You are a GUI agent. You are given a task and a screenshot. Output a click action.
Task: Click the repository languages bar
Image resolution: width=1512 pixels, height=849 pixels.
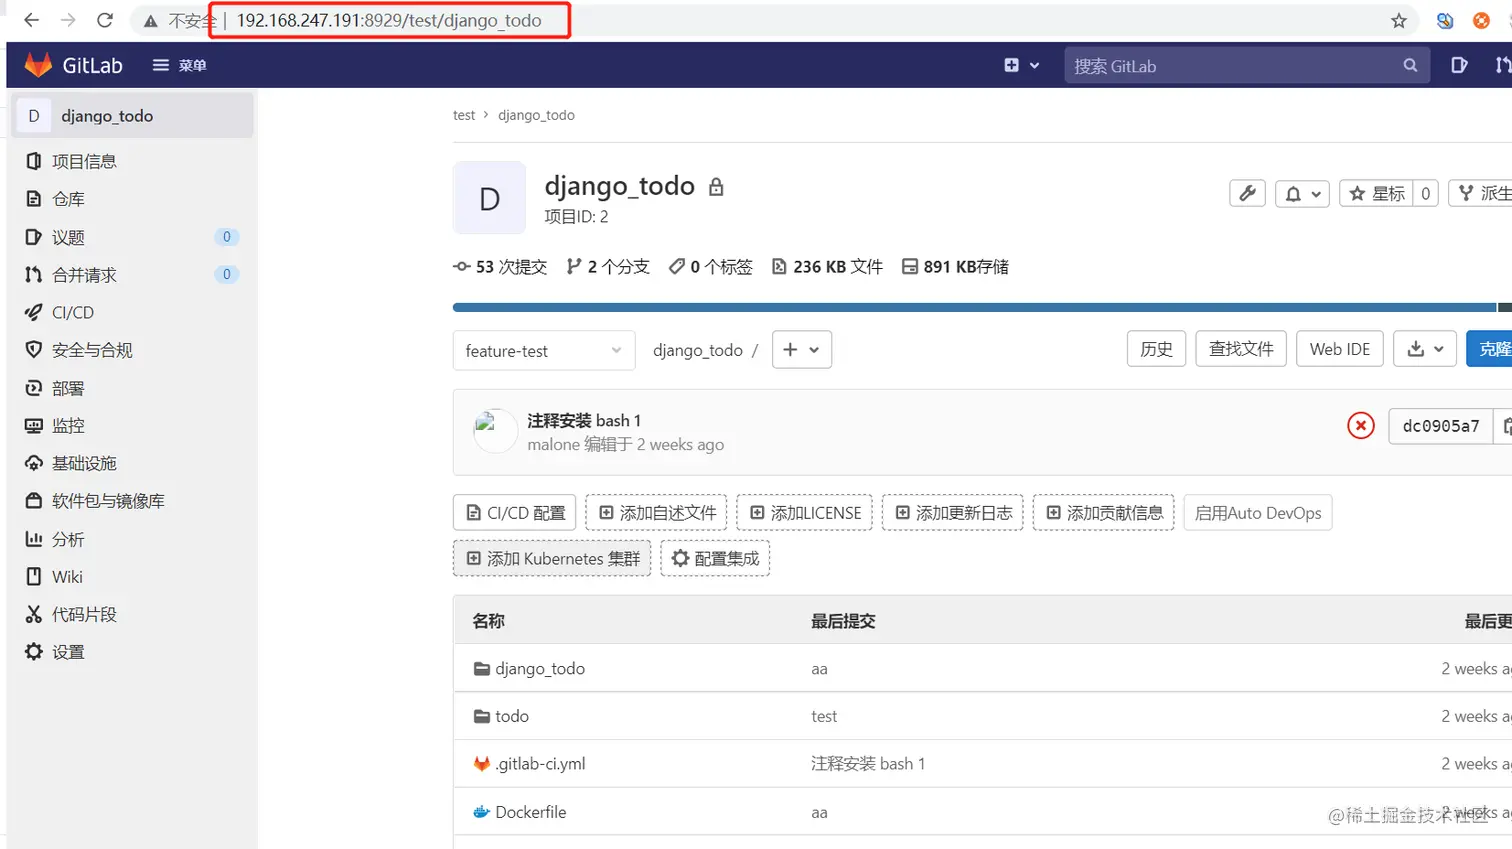click(x=982, y=307)
